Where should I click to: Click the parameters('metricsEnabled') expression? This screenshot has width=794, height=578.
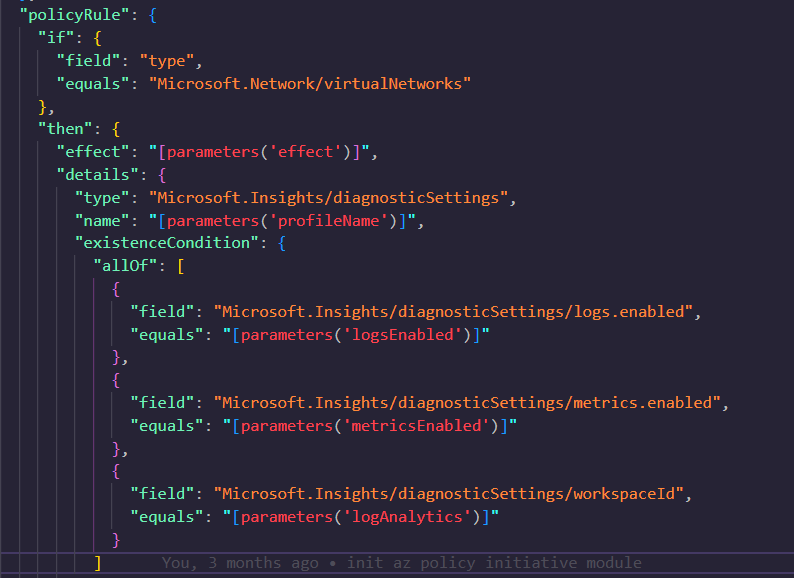tap(370, 426)
